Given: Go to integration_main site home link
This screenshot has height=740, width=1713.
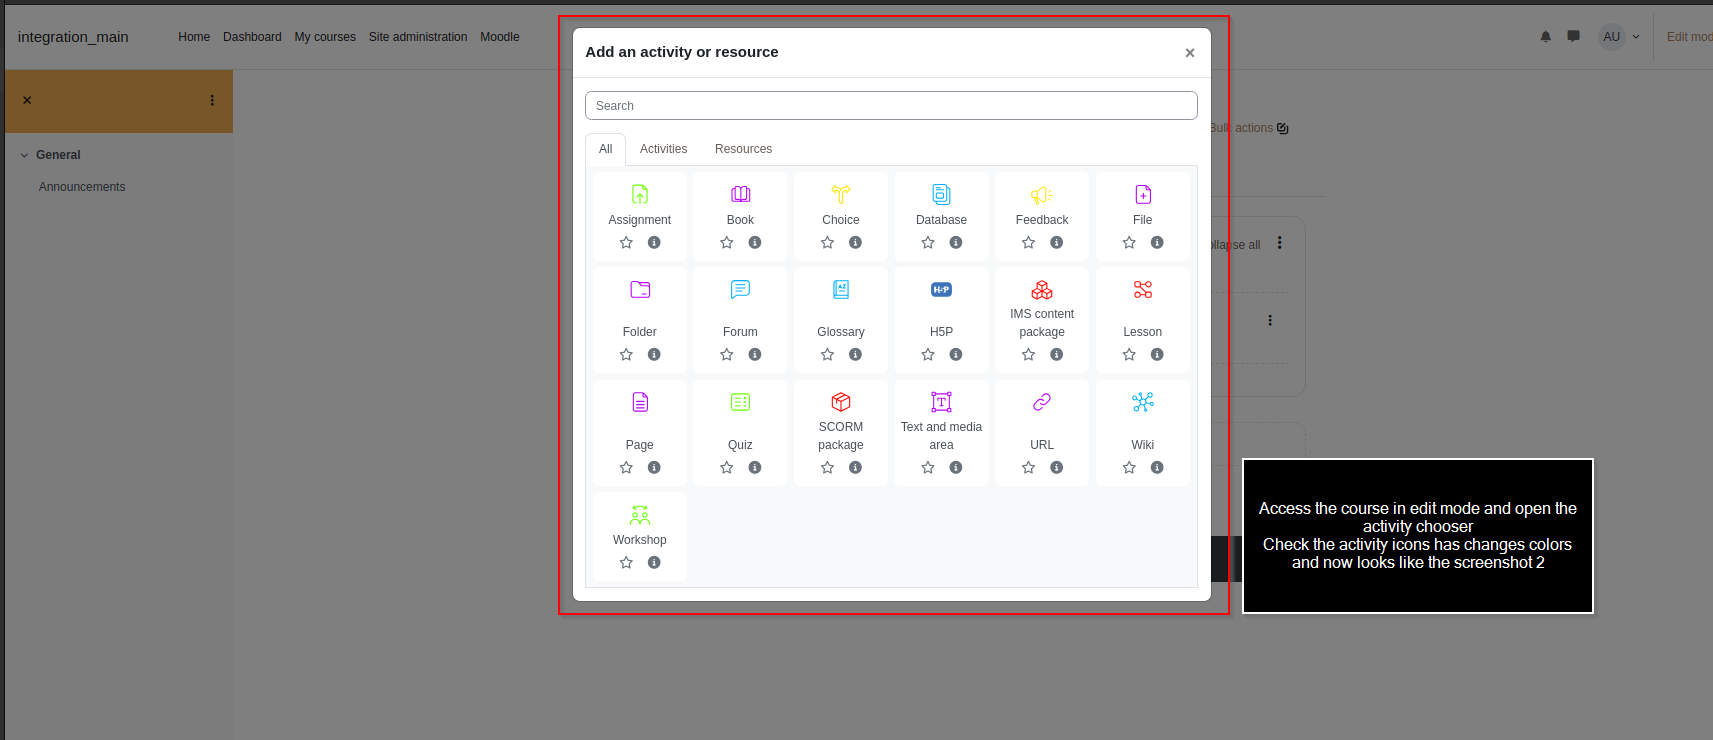Looking at the screenshot, I should click(73, 37).
